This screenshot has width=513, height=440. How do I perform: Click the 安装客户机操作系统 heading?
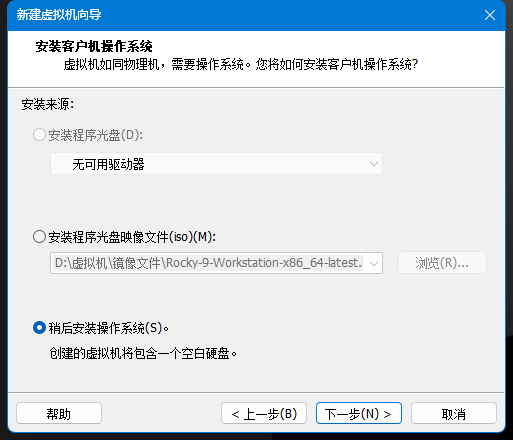[94, 46]
